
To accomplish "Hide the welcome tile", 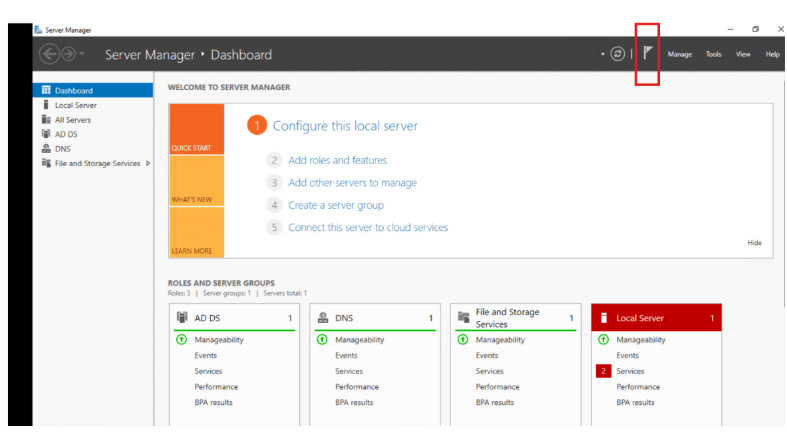I will [754, 243].
